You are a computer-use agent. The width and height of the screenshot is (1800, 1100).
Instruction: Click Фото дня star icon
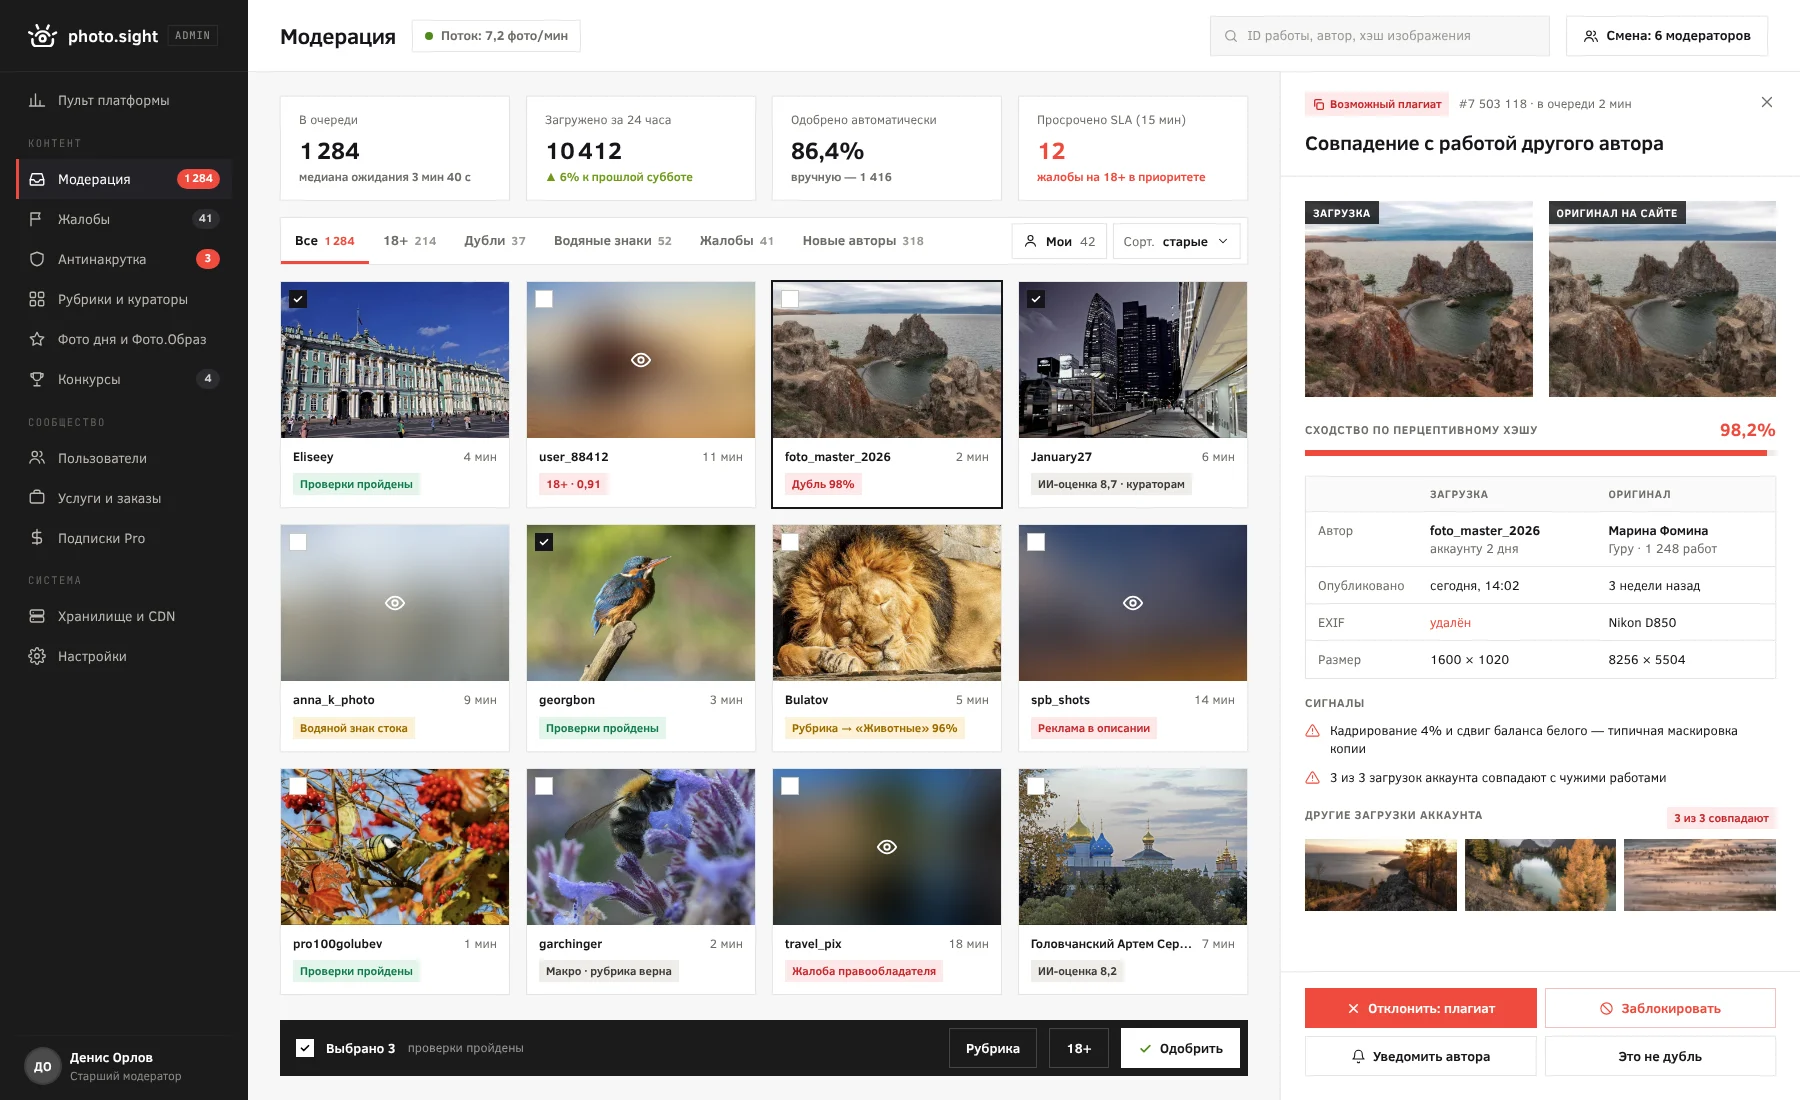[37, 339]
